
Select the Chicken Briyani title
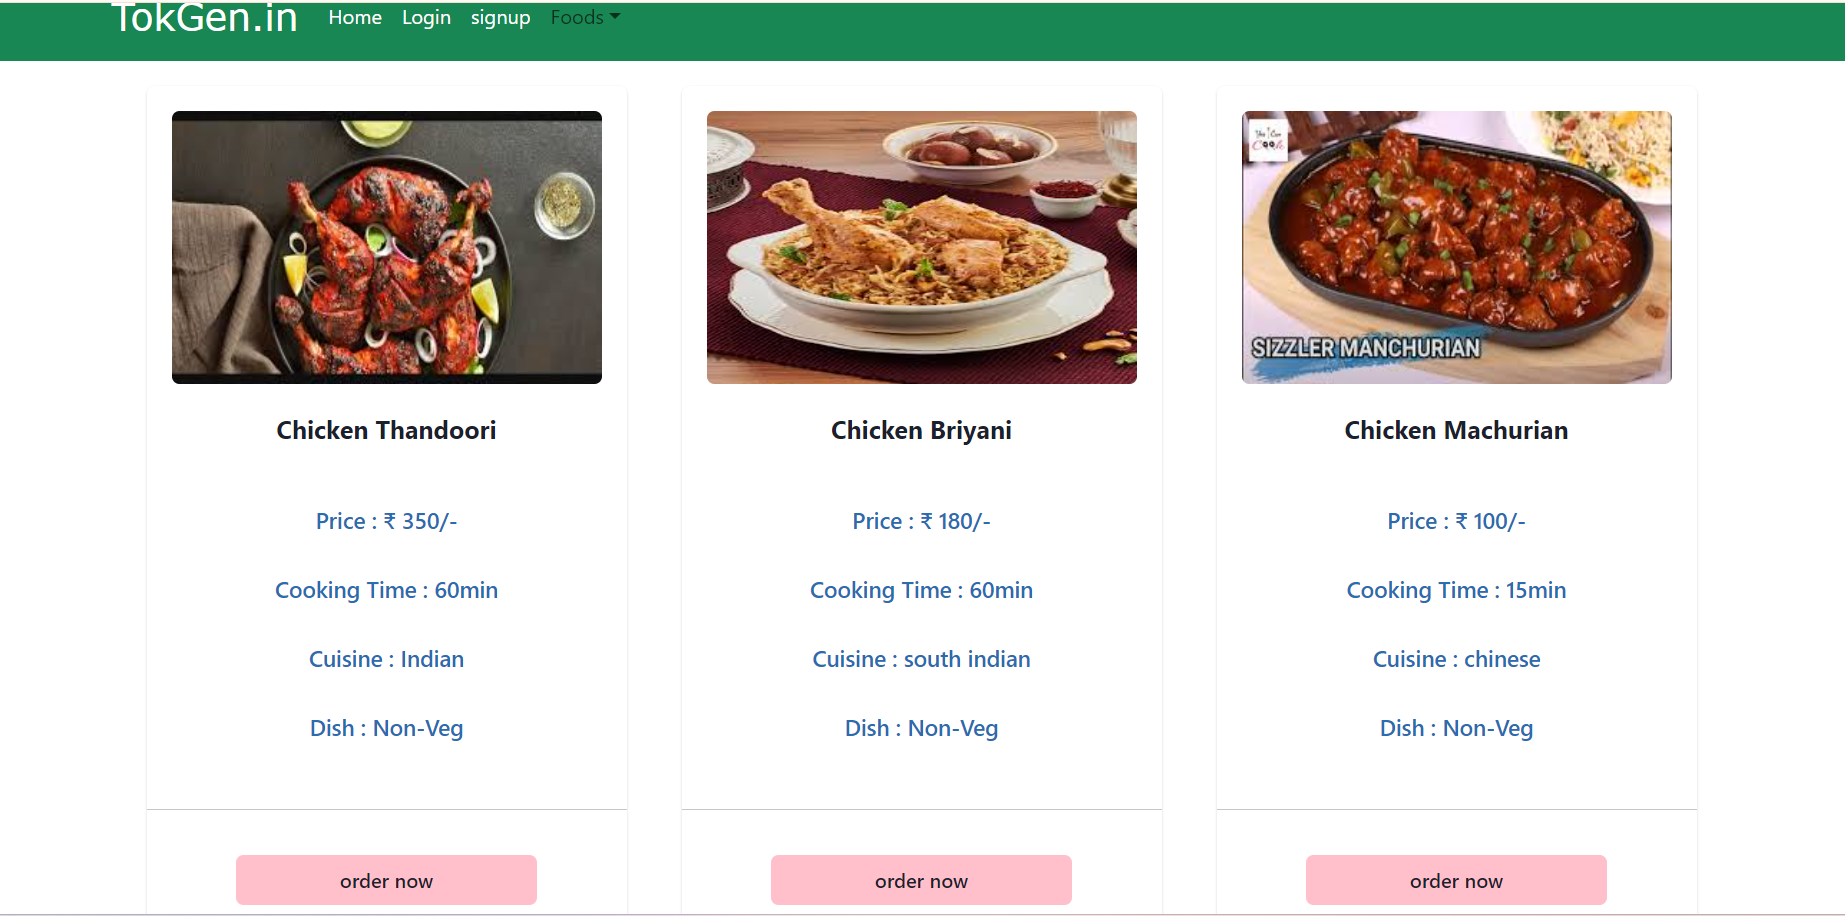point(921,430)
